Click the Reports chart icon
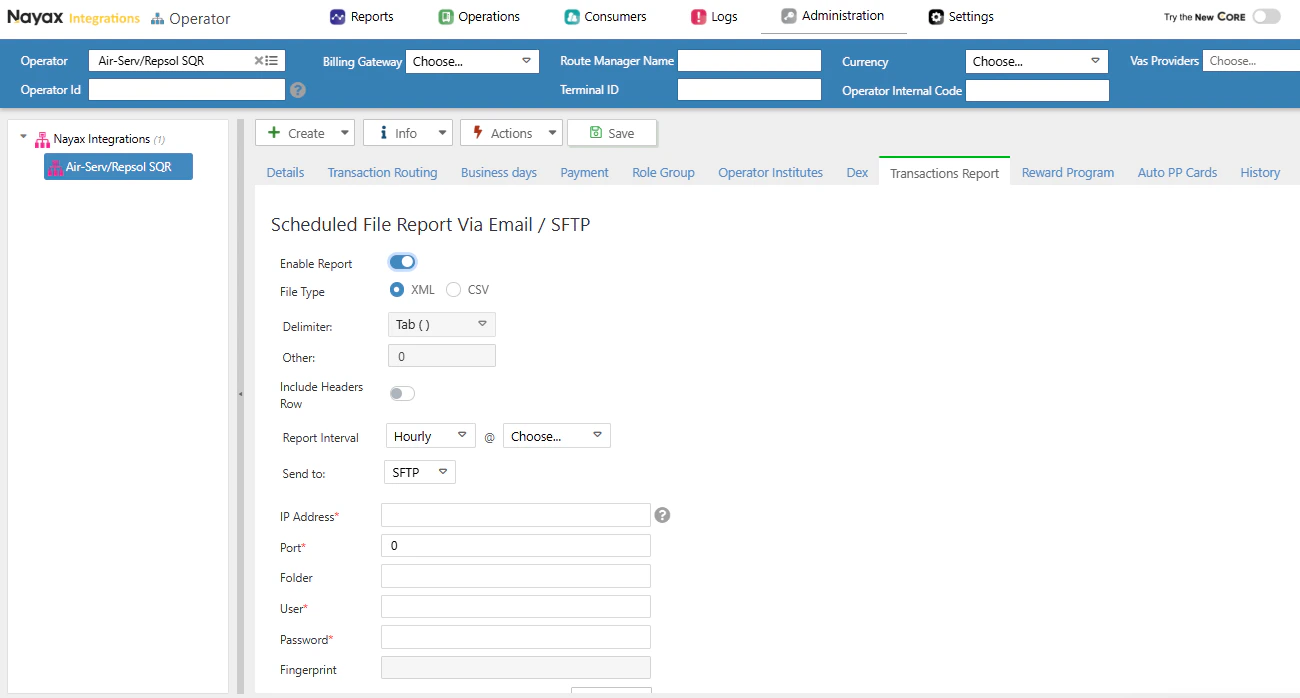 337,17
